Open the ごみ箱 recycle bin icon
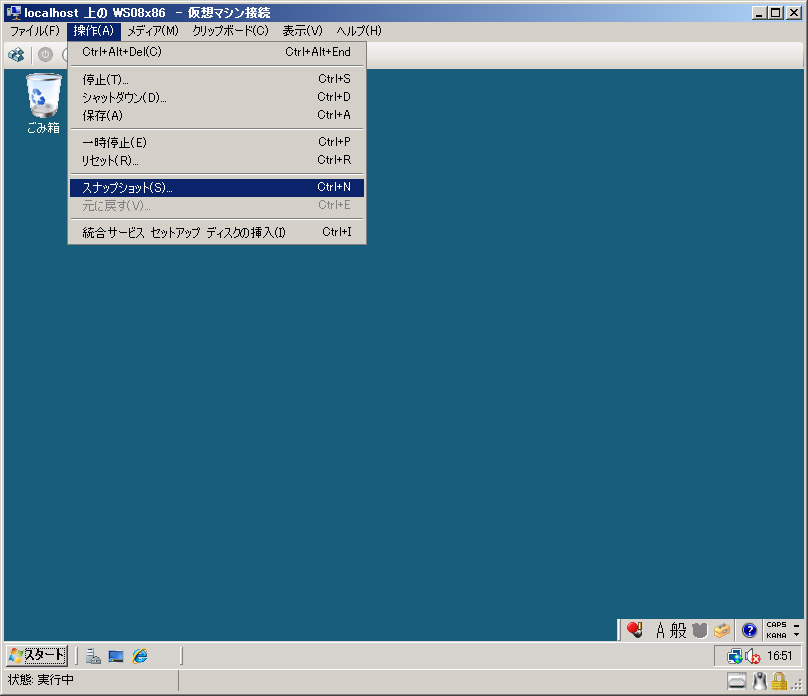Screen dimensions: 808x696 43,104
